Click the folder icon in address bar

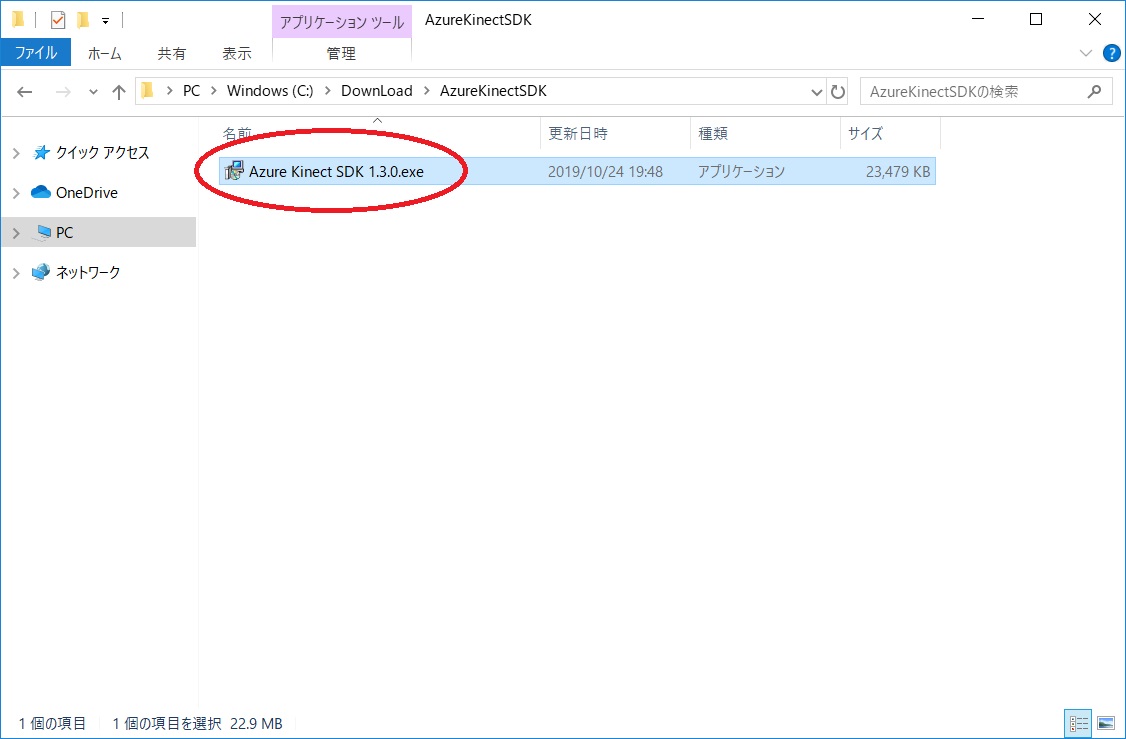click(x=148, y=90)
